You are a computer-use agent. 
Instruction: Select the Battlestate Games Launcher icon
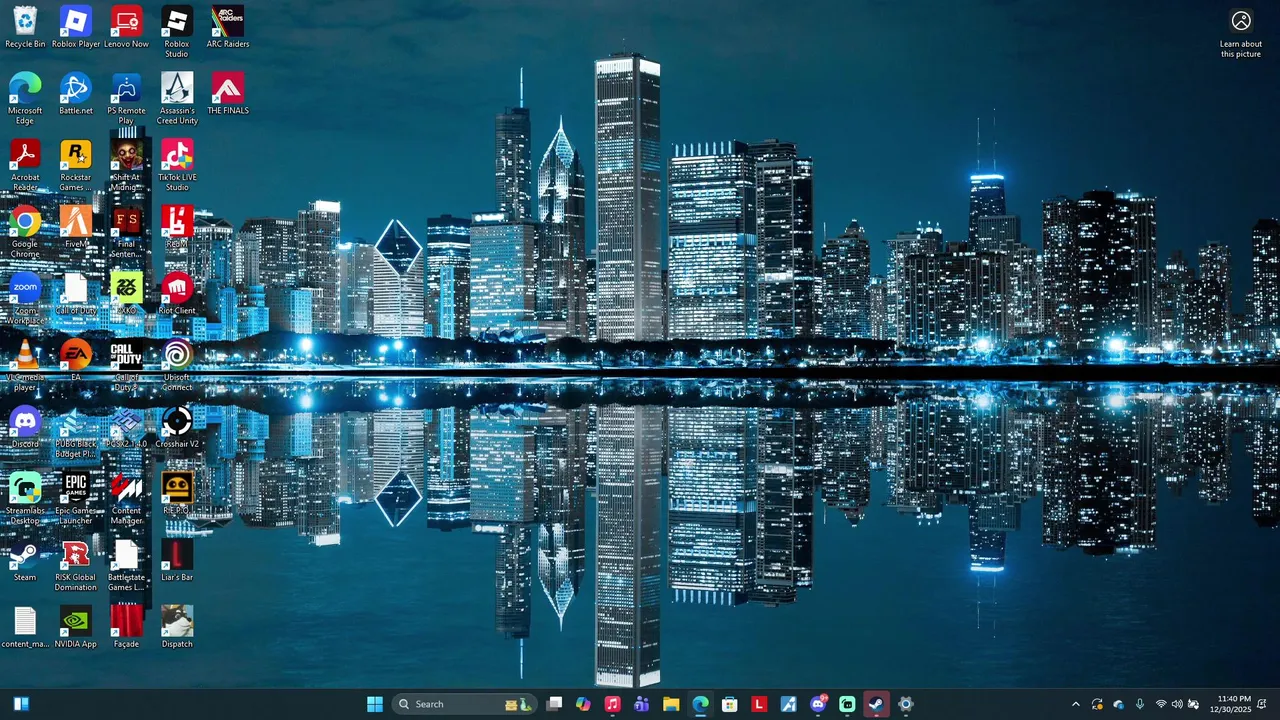click(x=126, y=566)
